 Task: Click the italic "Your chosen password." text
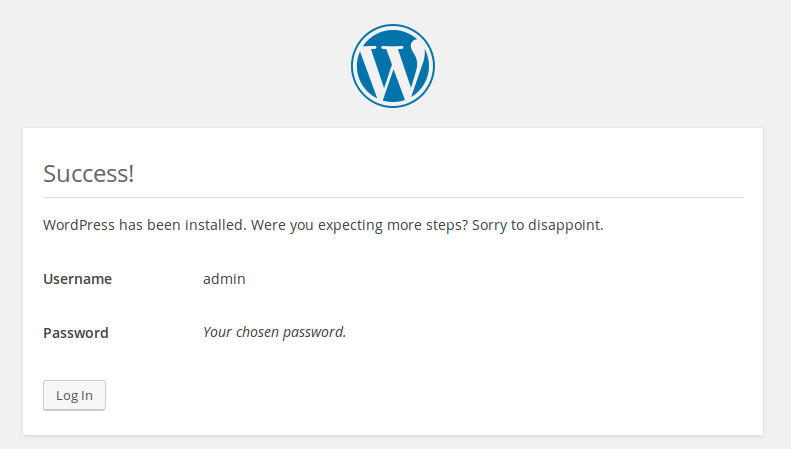pyautogui.click(x=274, y=332)
